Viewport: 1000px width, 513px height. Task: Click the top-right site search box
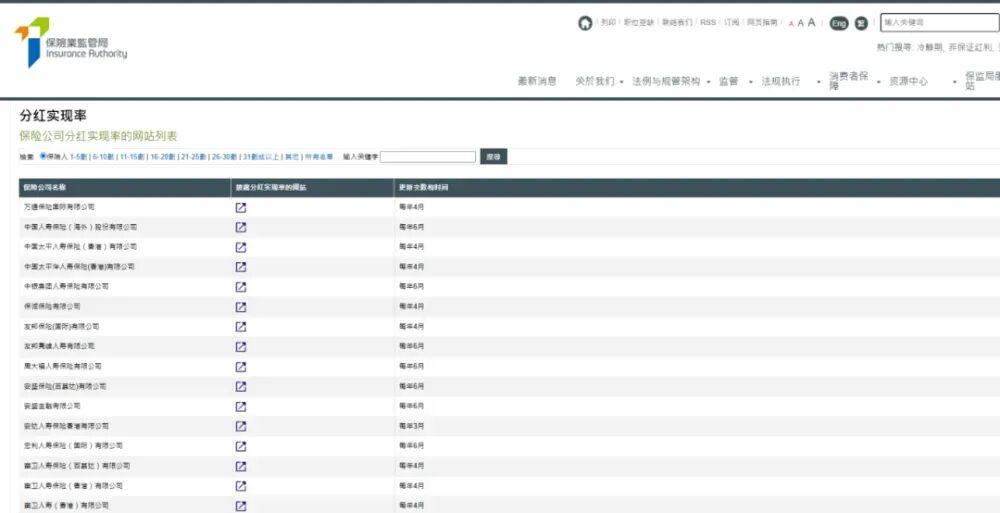(939, 22)
